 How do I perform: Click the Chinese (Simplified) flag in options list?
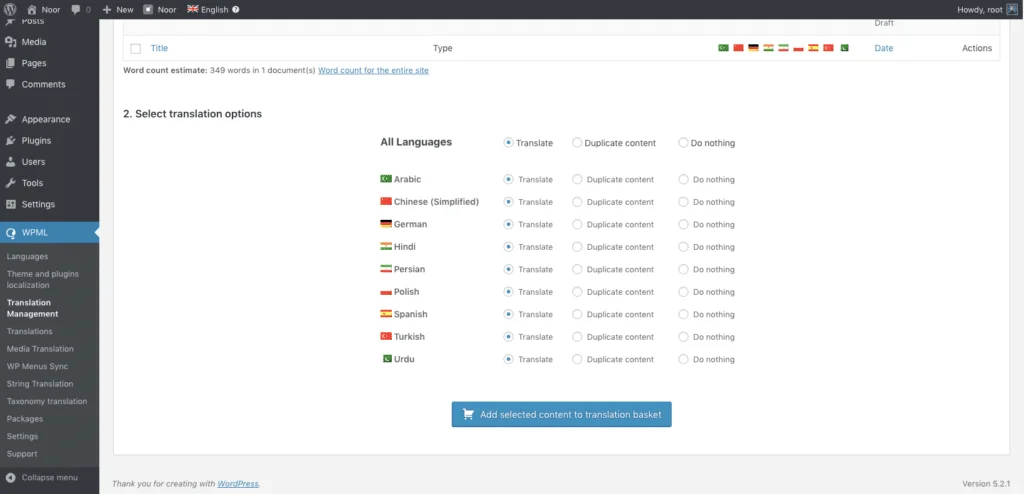385,201
